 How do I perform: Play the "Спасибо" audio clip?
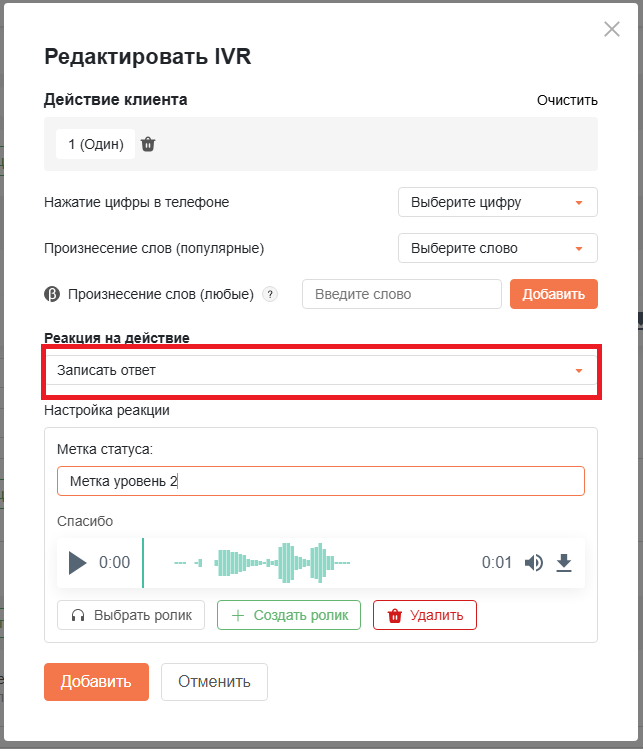pyautogui.click(x=77, y=562)
